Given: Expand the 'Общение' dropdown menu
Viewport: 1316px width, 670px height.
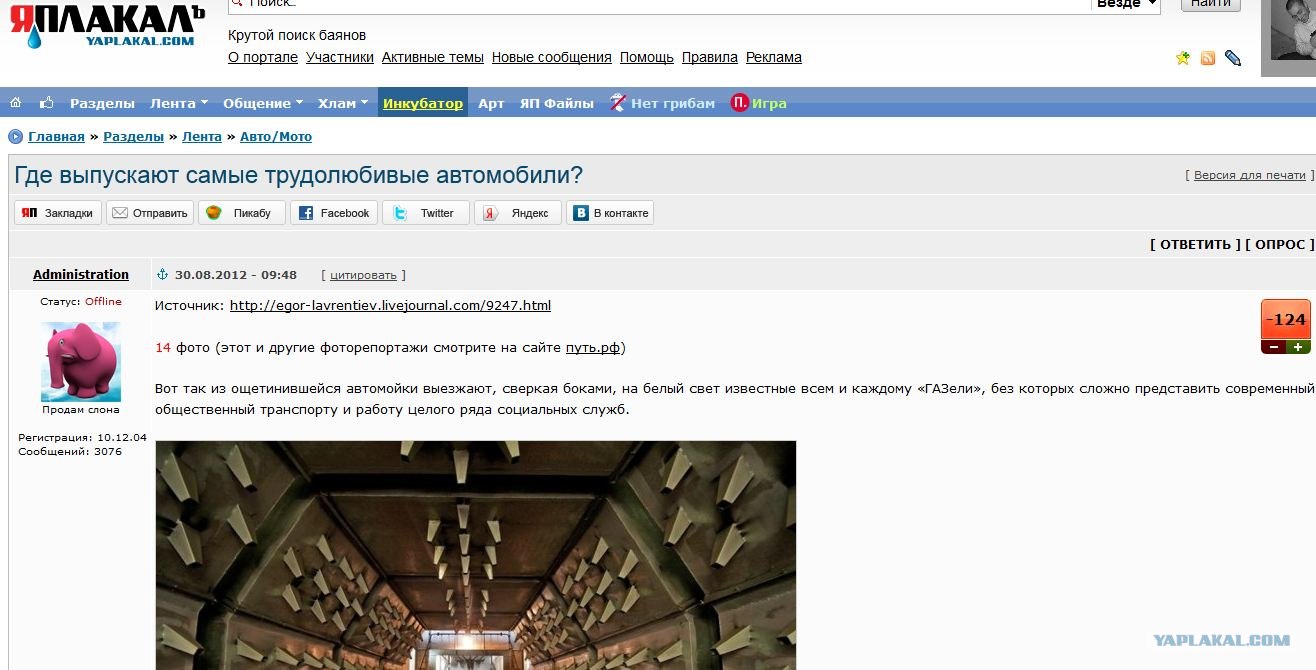Looking at the screenshot, I should pos(263,103).
